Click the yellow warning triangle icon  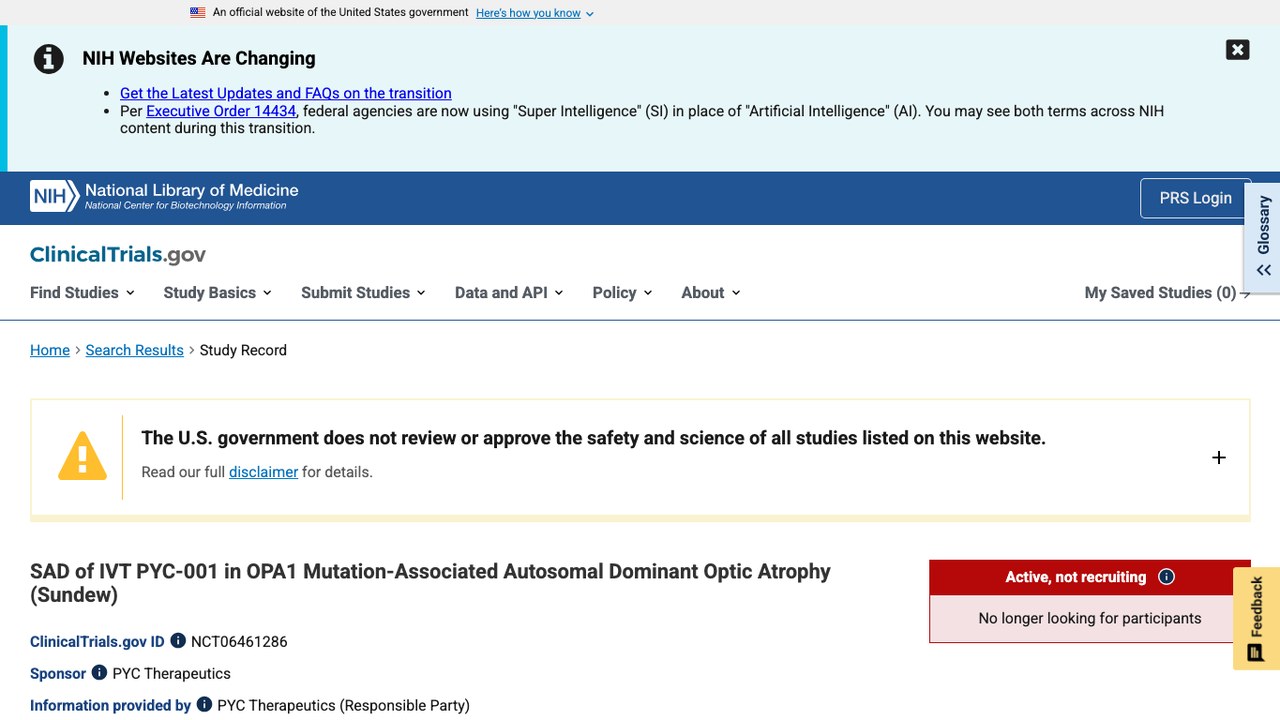click(x=82, y=457)
